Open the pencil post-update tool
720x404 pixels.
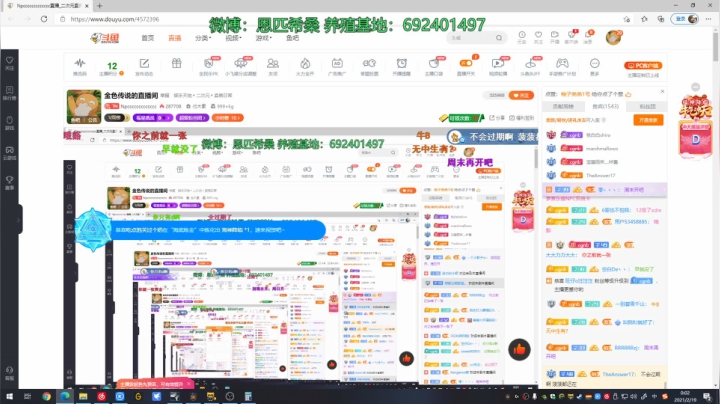point(144,66)
